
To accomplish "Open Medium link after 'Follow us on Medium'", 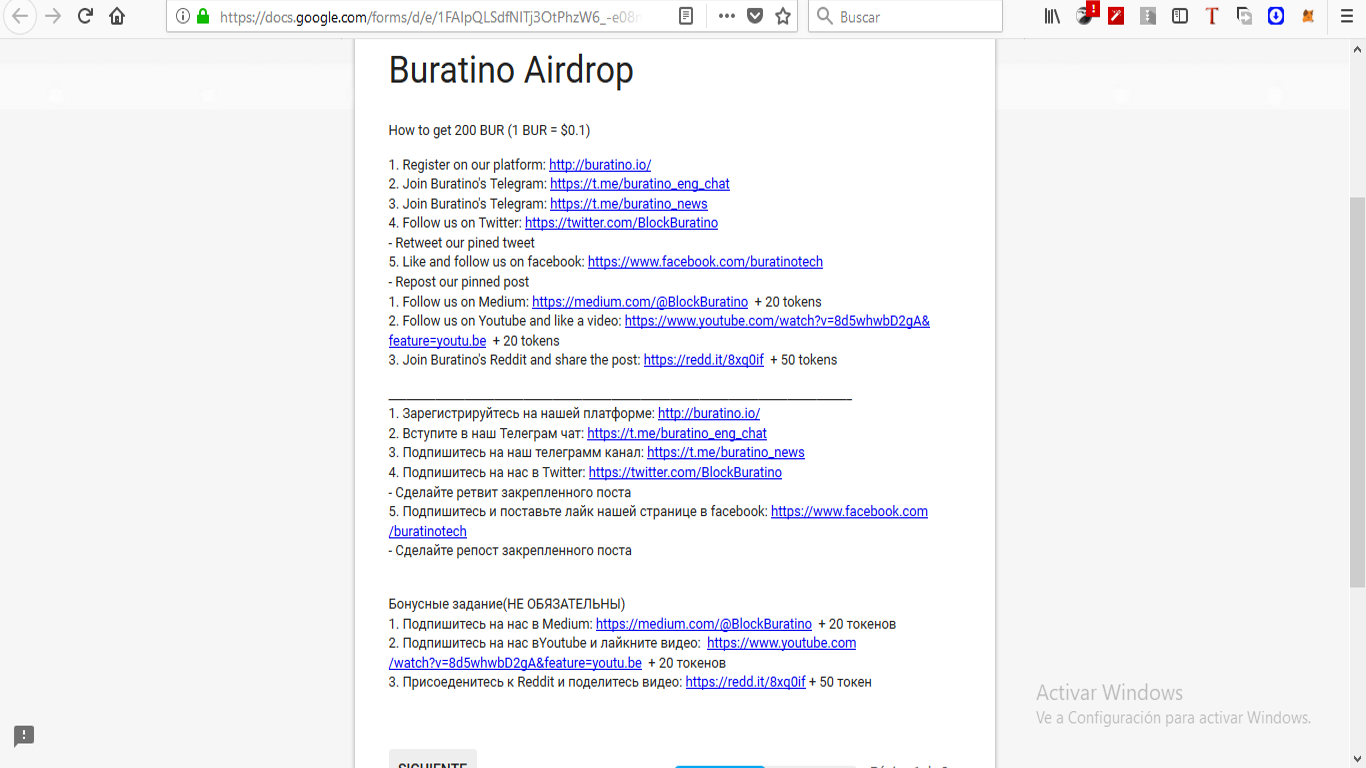I will (640, 302).
